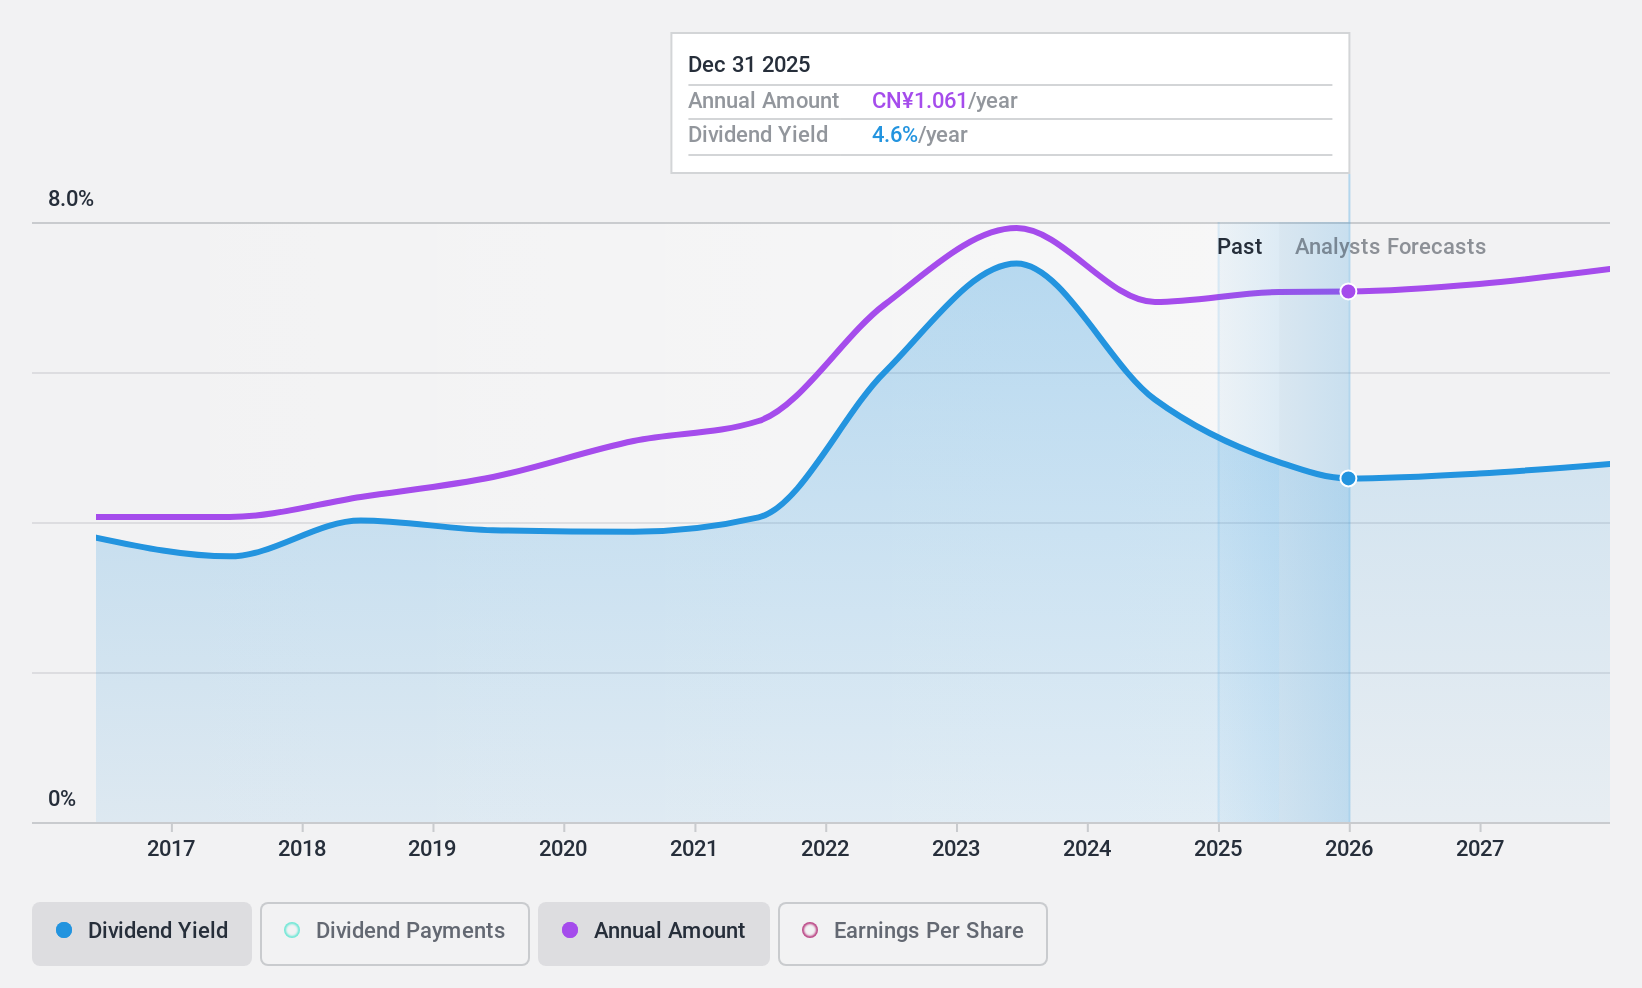Click the 2019 x-axis label
Viewport: 1642px width, 988px height.
432,849
